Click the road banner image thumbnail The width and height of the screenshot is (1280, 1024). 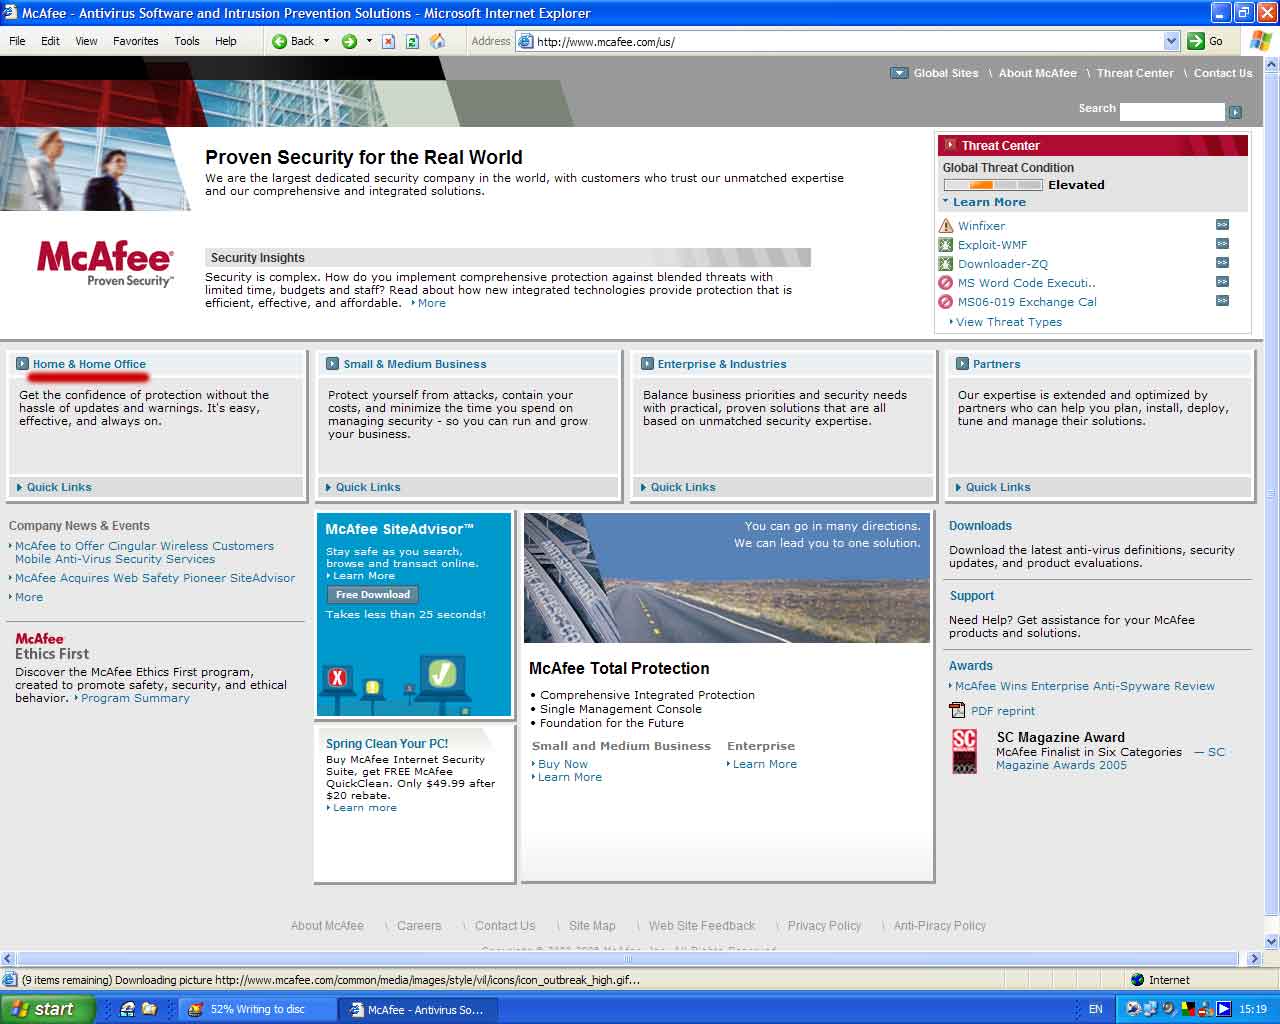(x=727, y=578)
